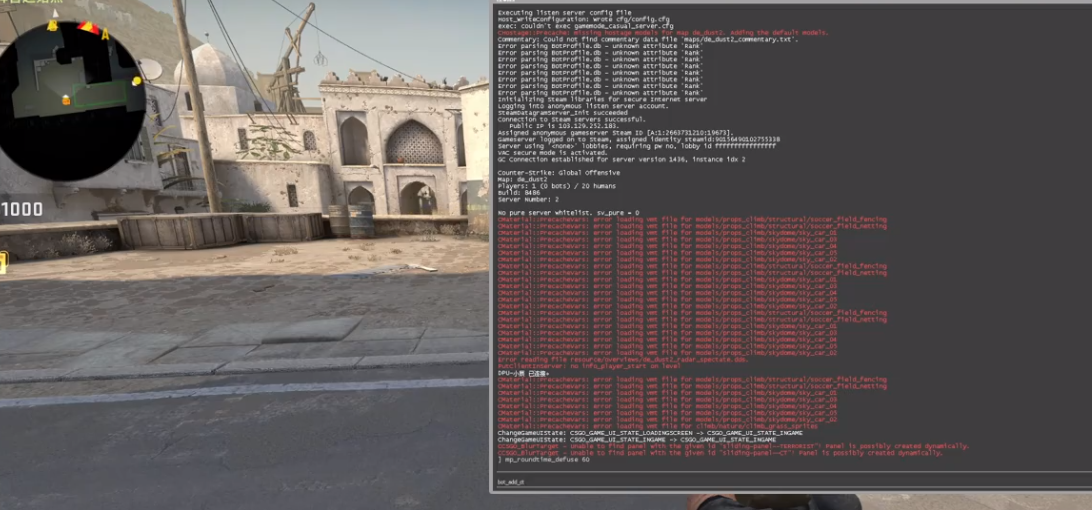Click the Gameserver logged on to Steam line
The height and width of the screenshot is (510, 1092).
(x=639, y=139)
